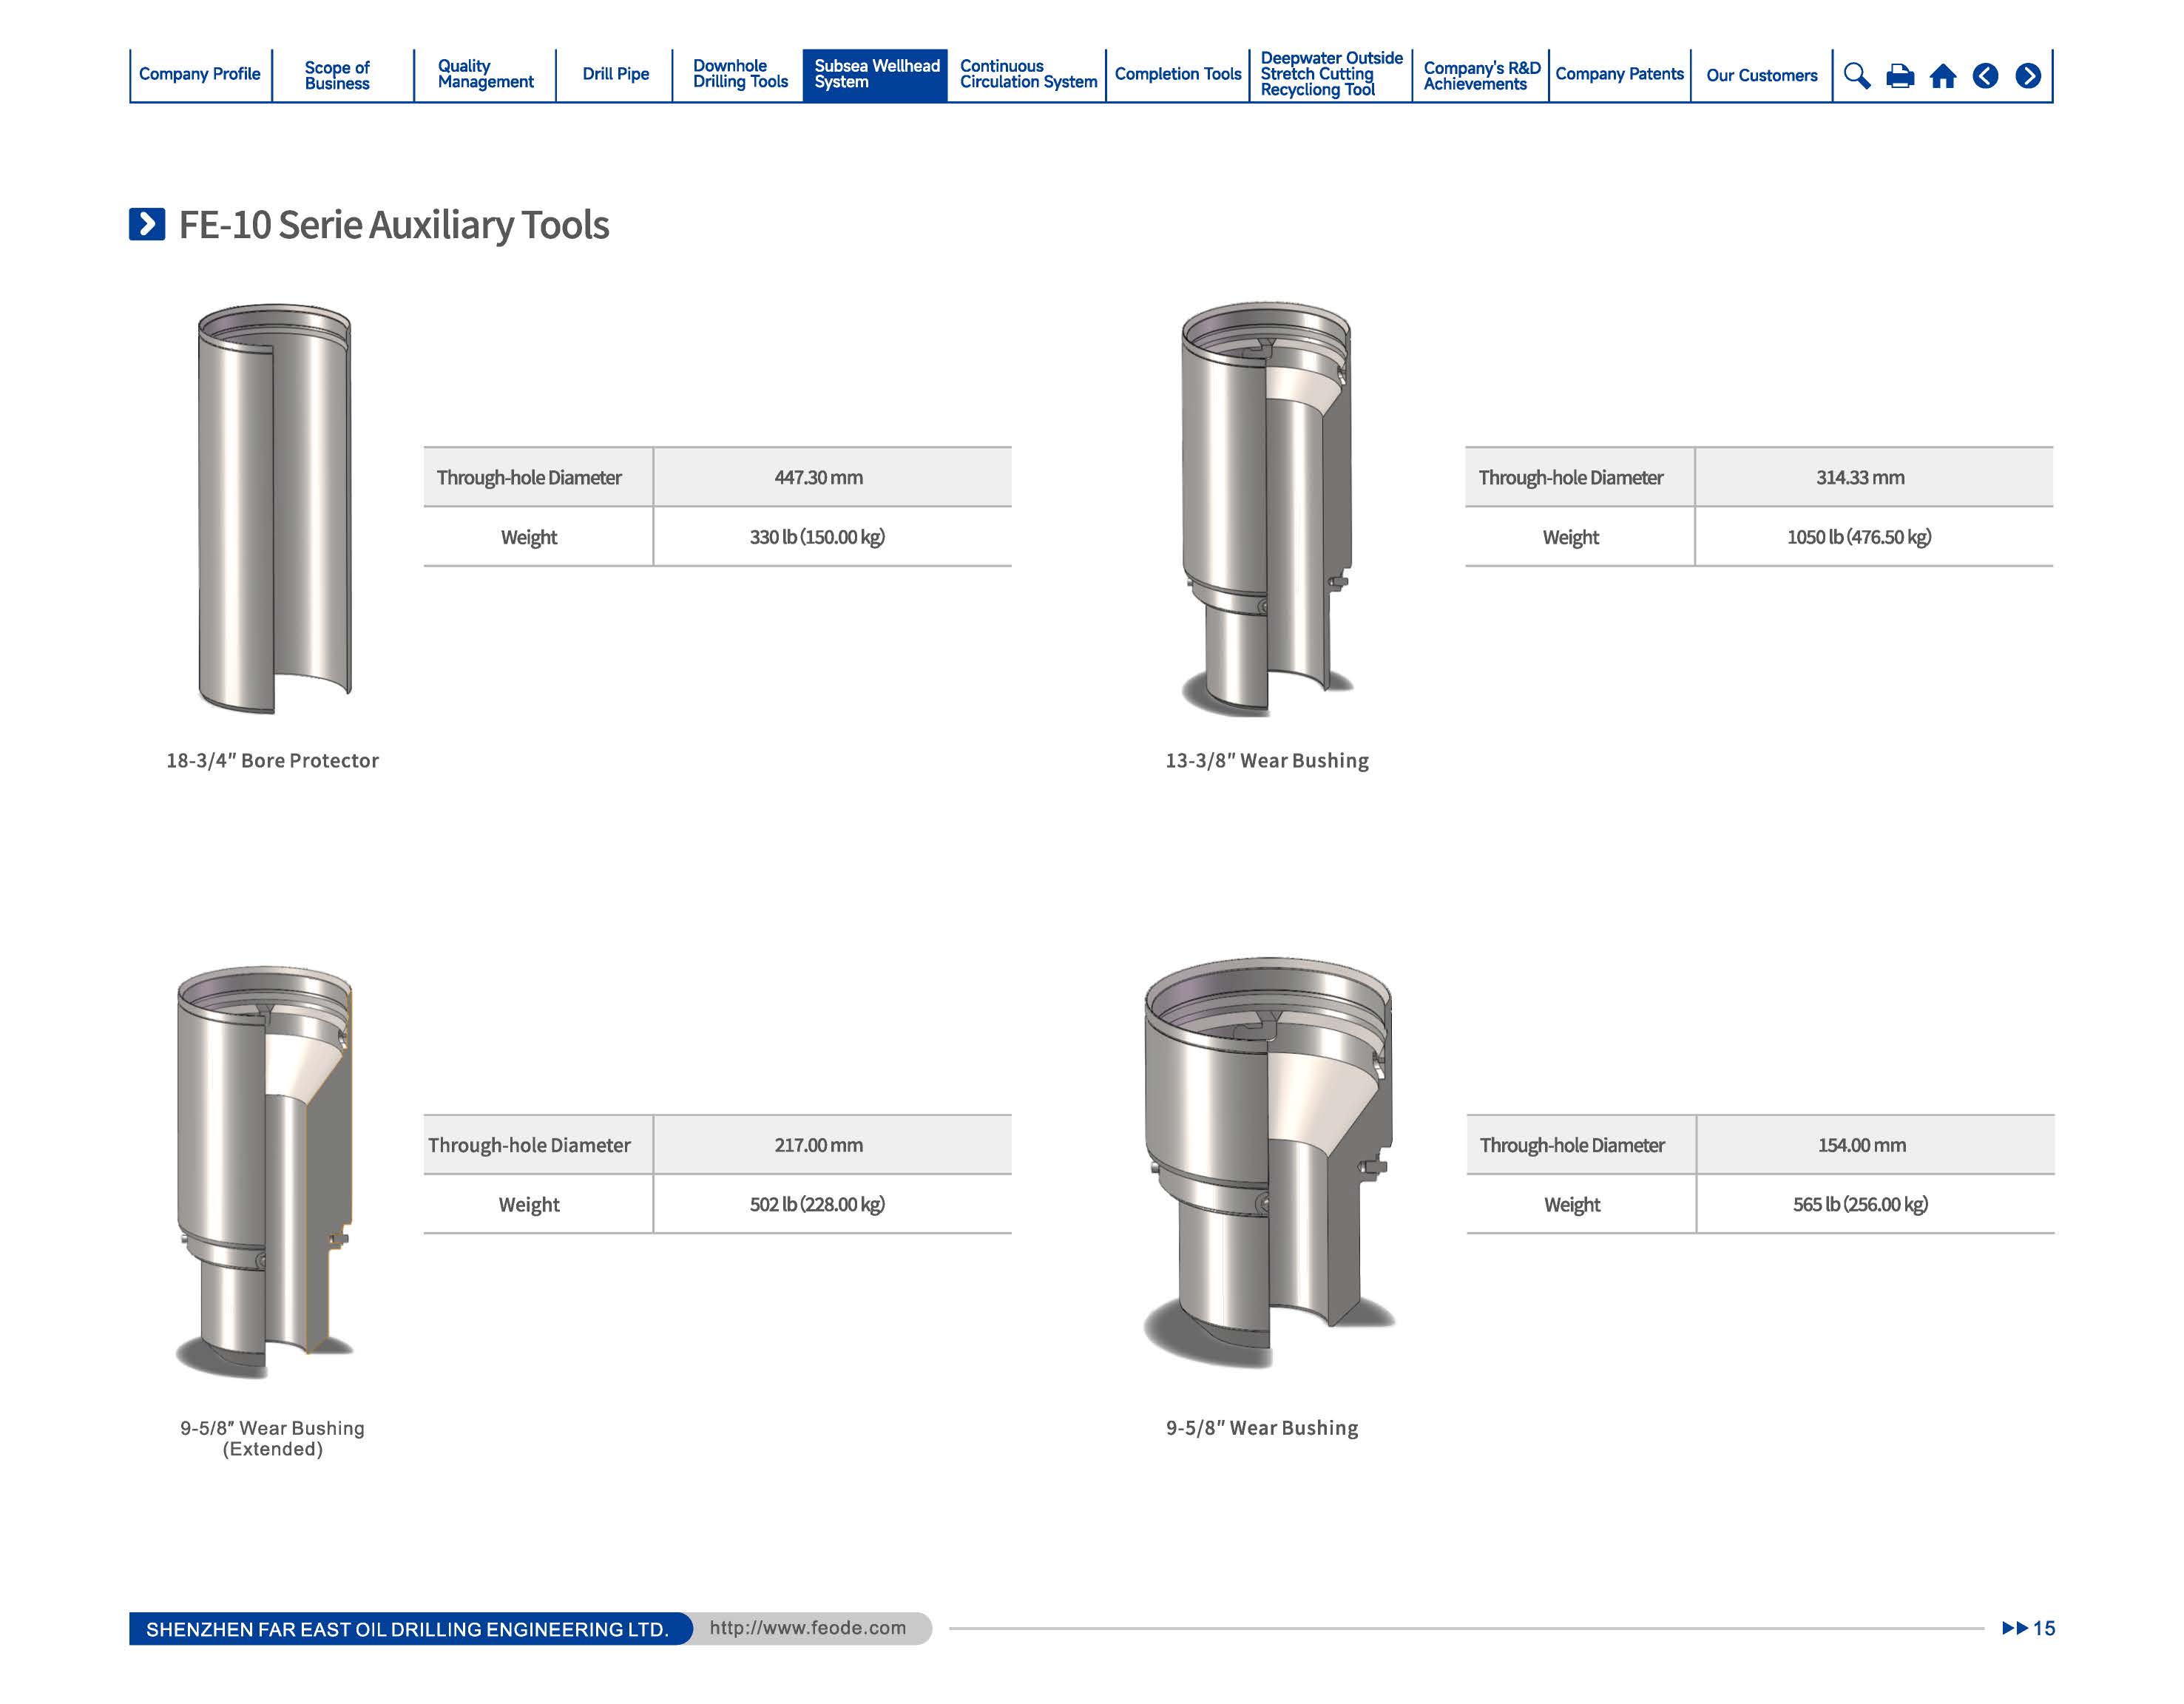Viewport: 2184px width, 1704px height.
Task: Open the Quality Management section
Action: [x=485, y=74]
